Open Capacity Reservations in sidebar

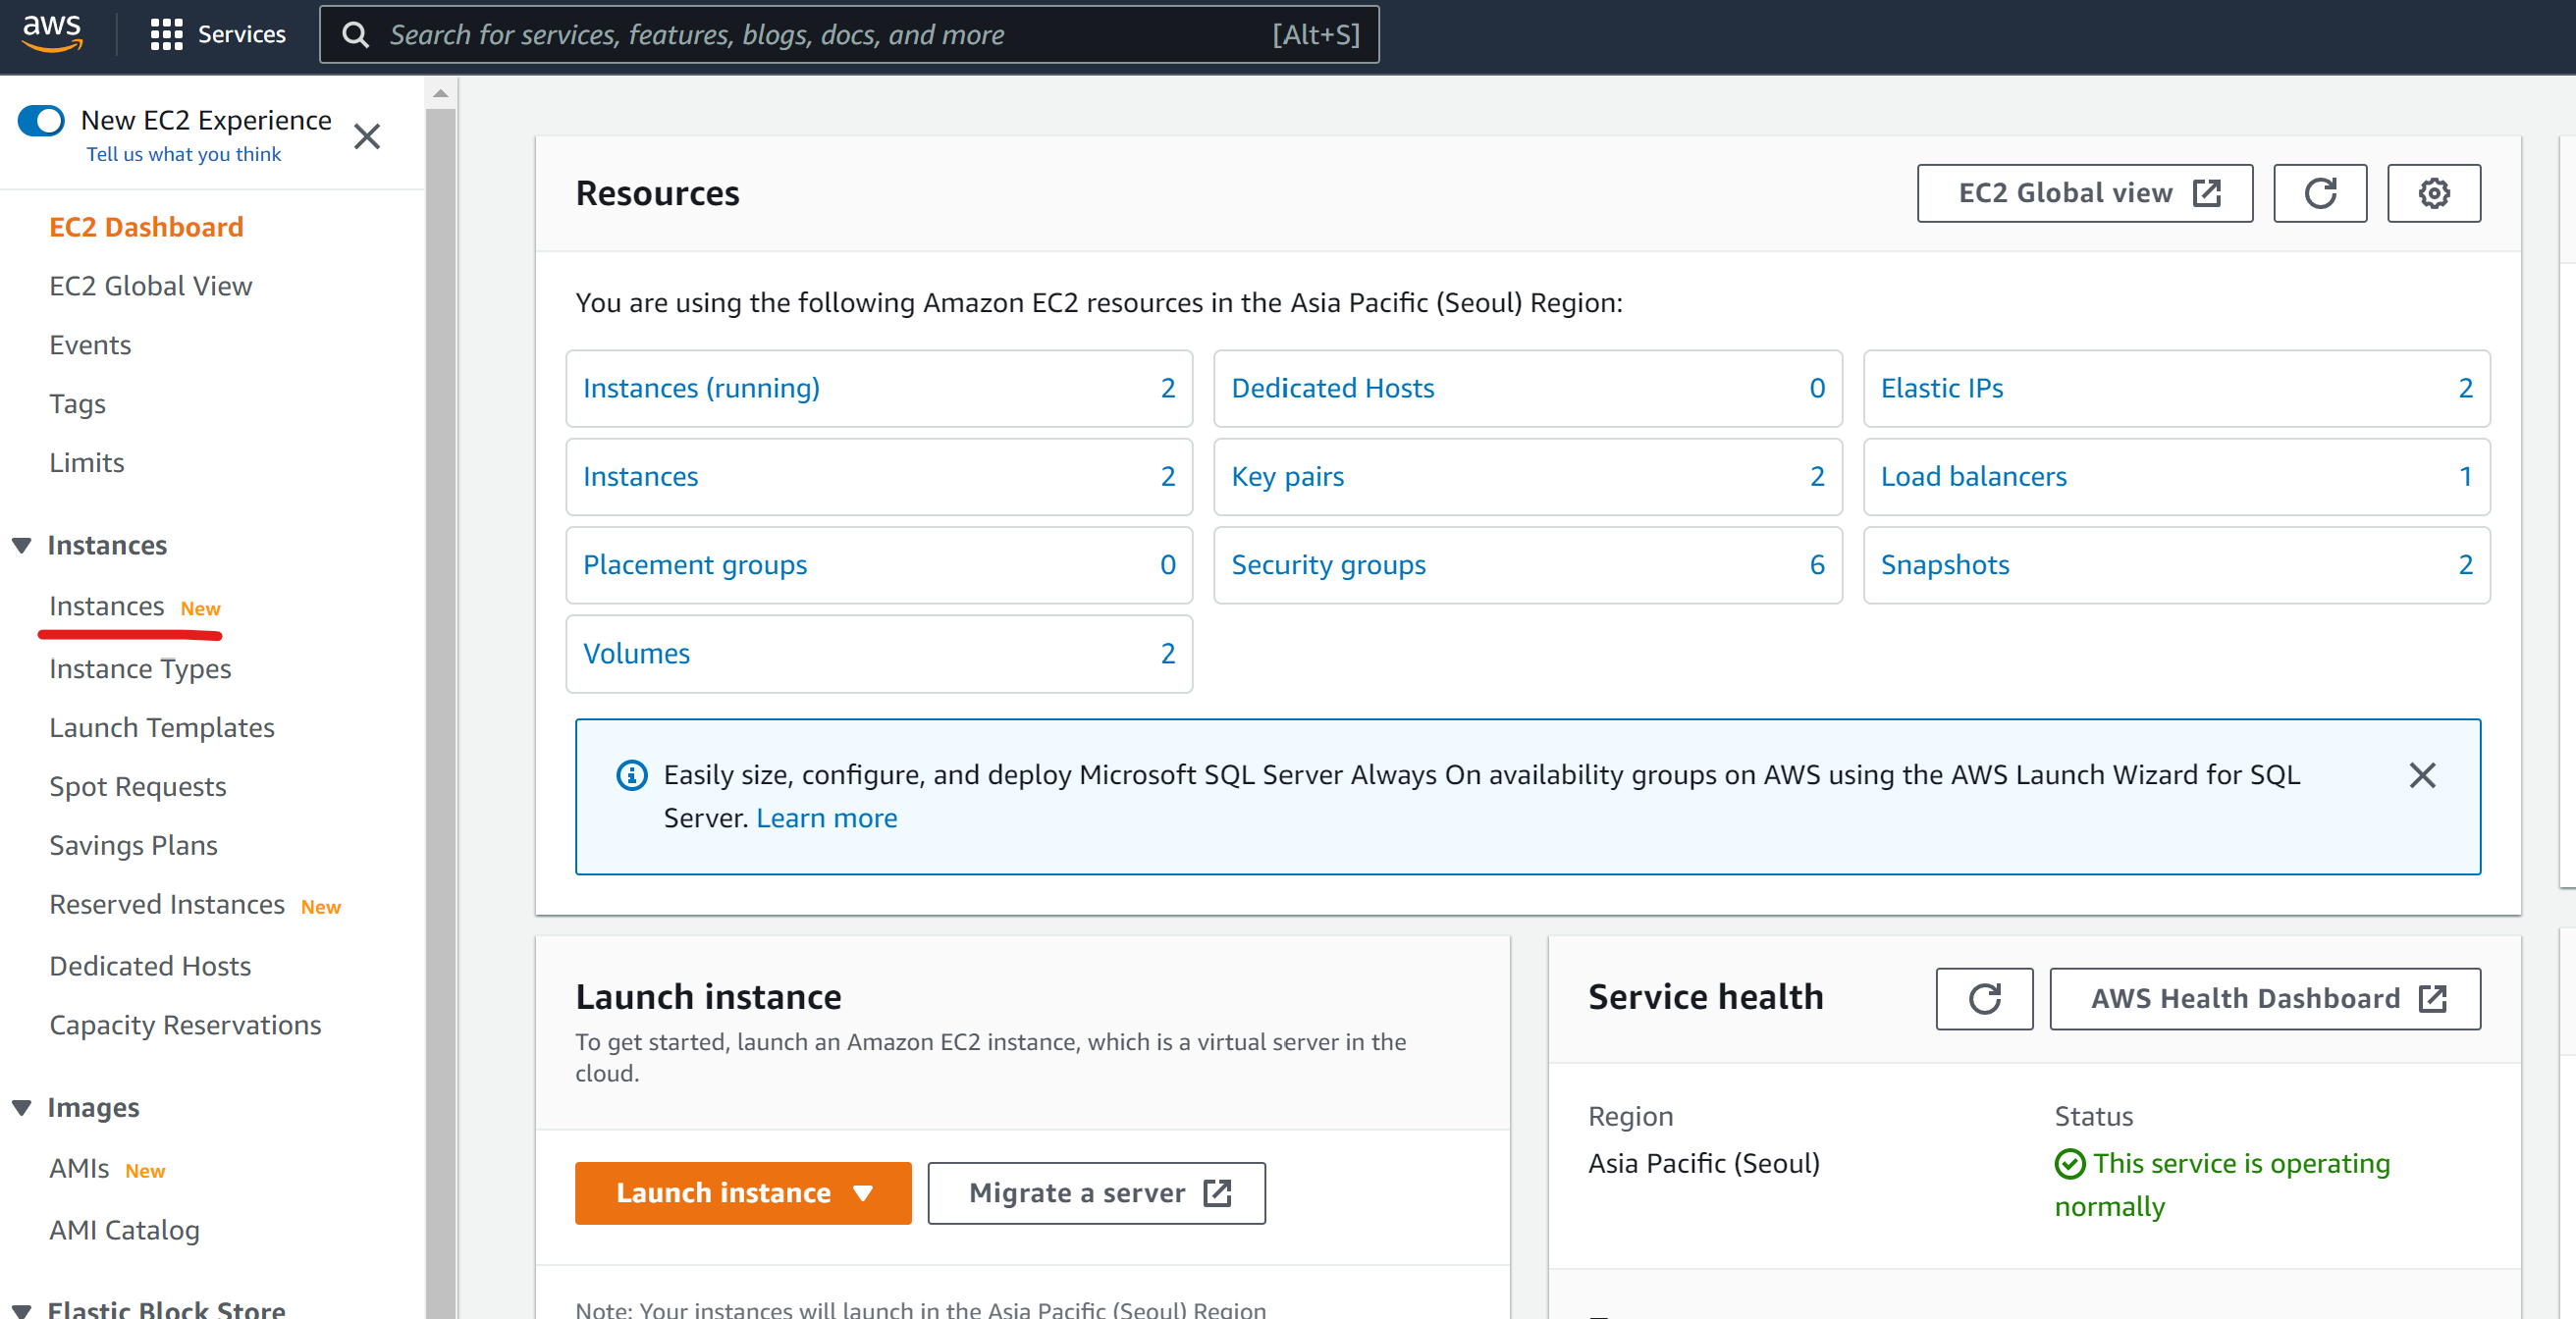[185, 1025]
